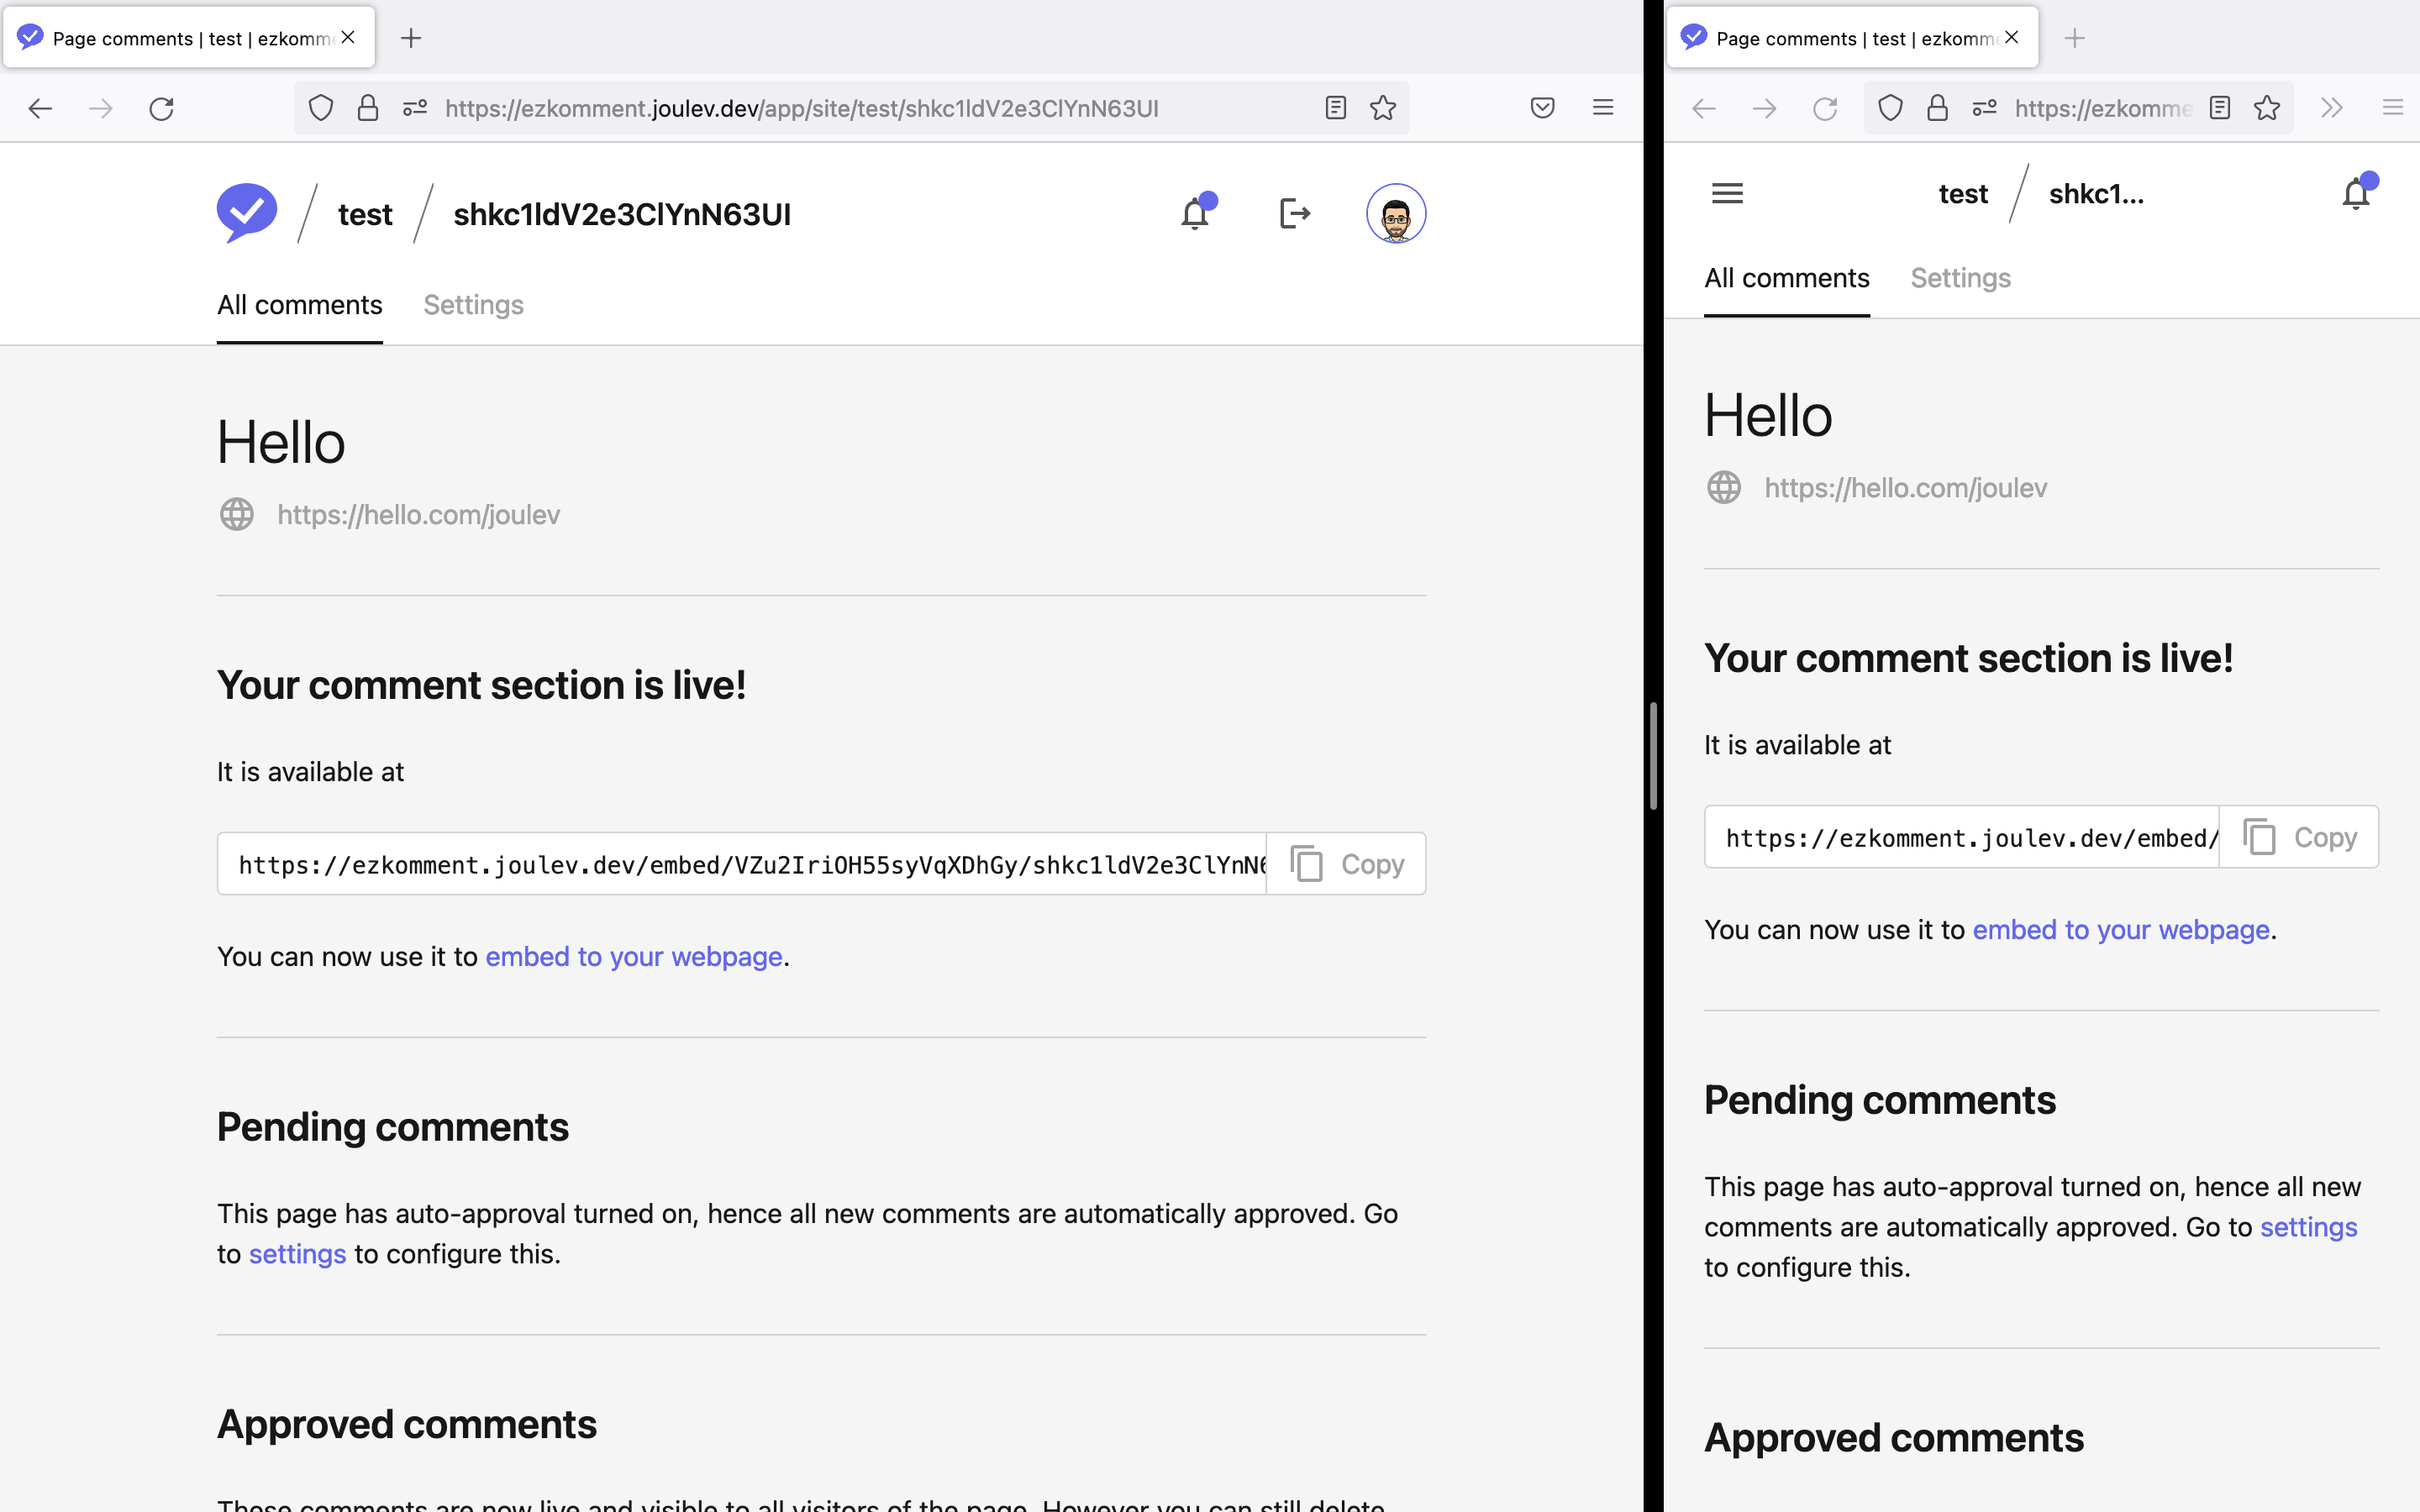2420x1512 pixels.
Task: Select Page comments browser tab in right window
Action: (1853, 38)
